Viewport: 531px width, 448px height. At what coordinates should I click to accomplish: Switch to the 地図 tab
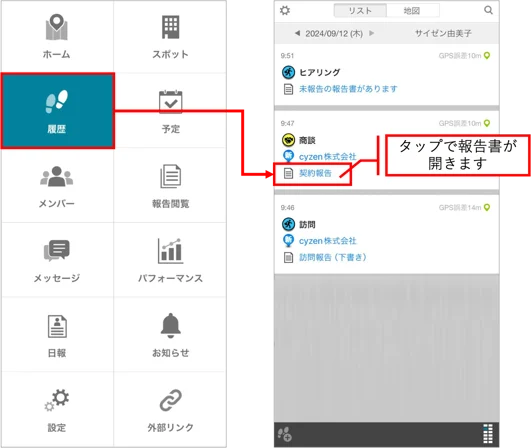pos(412,10)
